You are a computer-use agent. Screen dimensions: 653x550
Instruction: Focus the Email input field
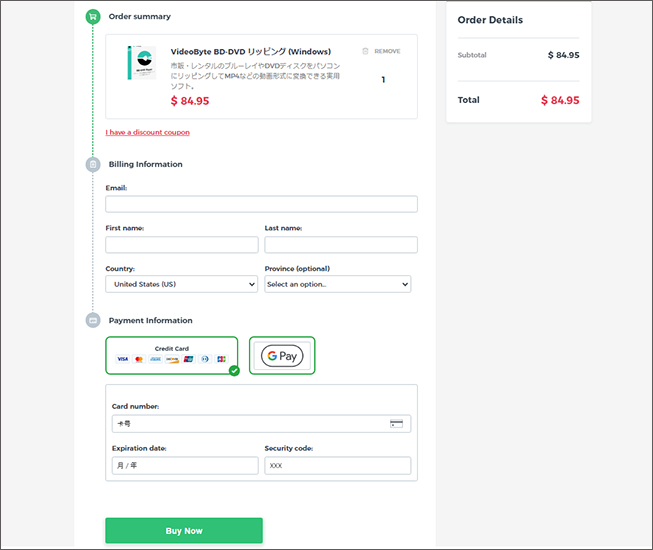[x=262, y=204]
